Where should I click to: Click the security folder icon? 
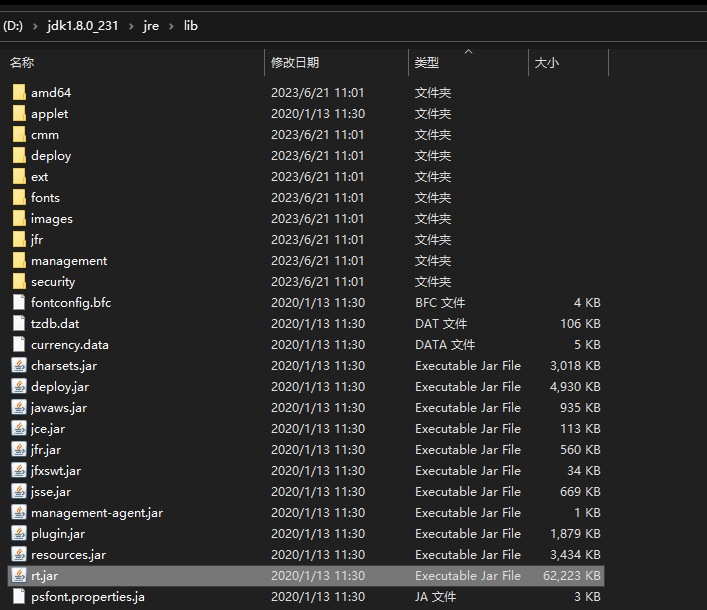pyautogui.click(x=19, y=281)
